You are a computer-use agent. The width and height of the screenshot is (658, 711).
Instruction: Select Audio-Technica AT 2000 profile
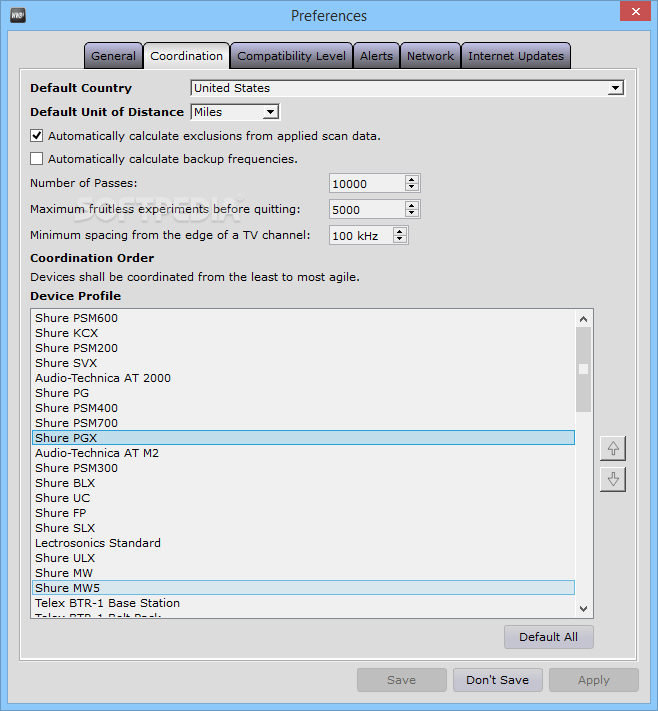coord(303,378)
